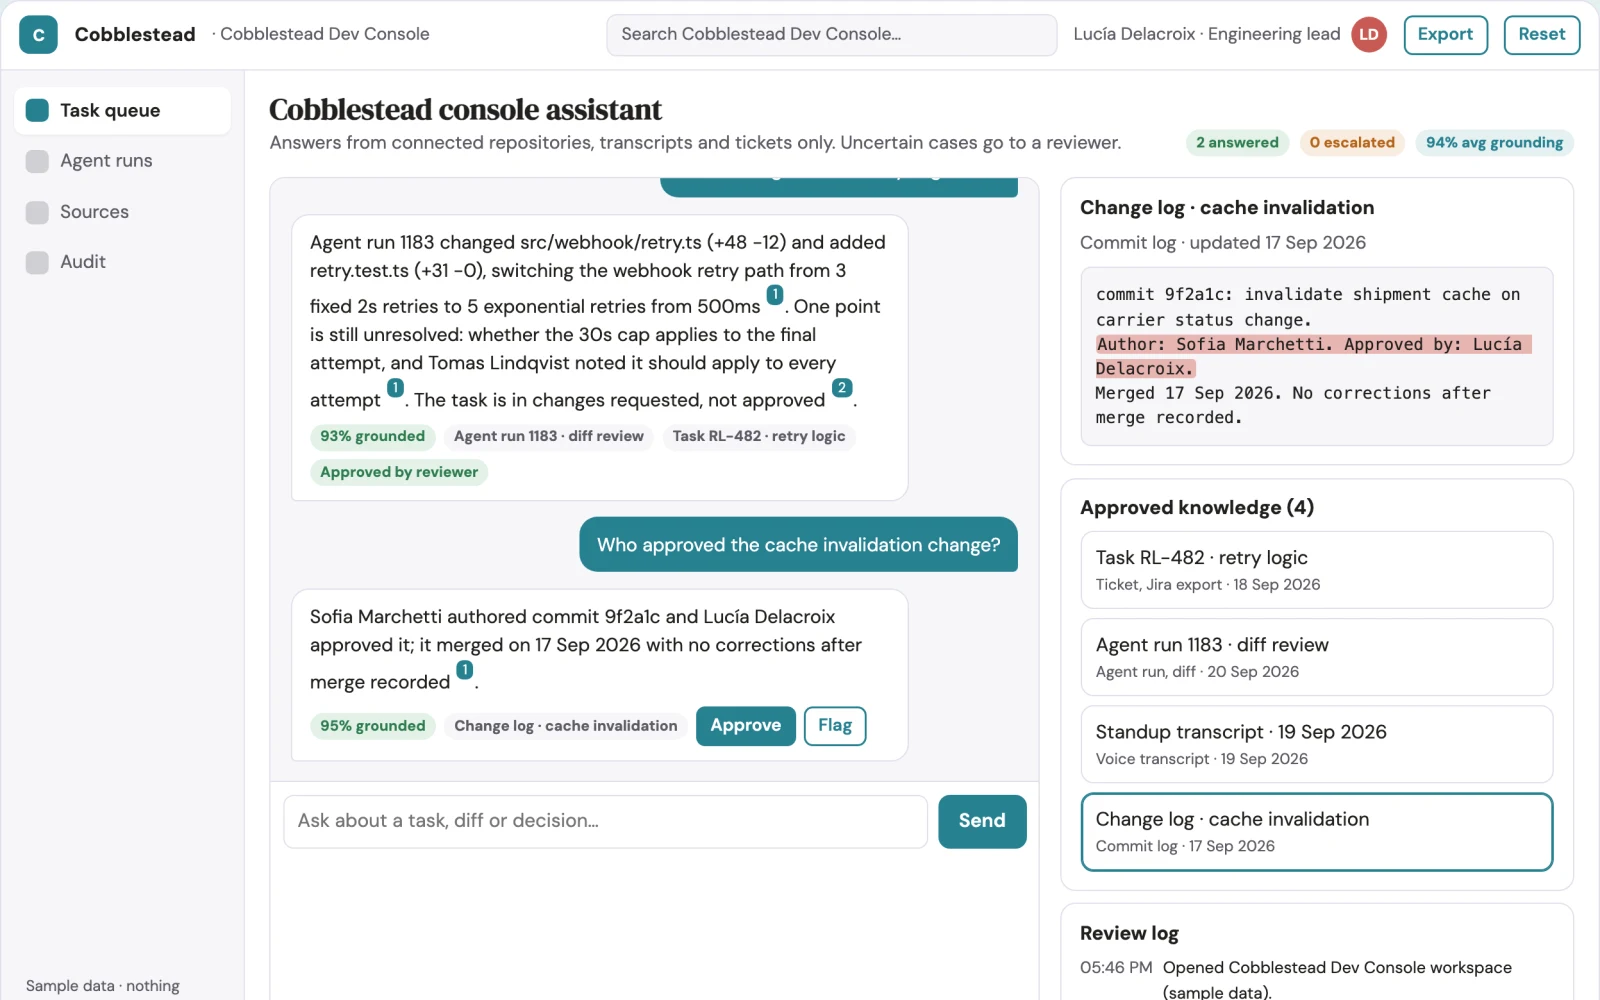This screenshot has height=1000, width=1600.
Task: Click the '95% grounded' badge
Action: pos(372,726)
